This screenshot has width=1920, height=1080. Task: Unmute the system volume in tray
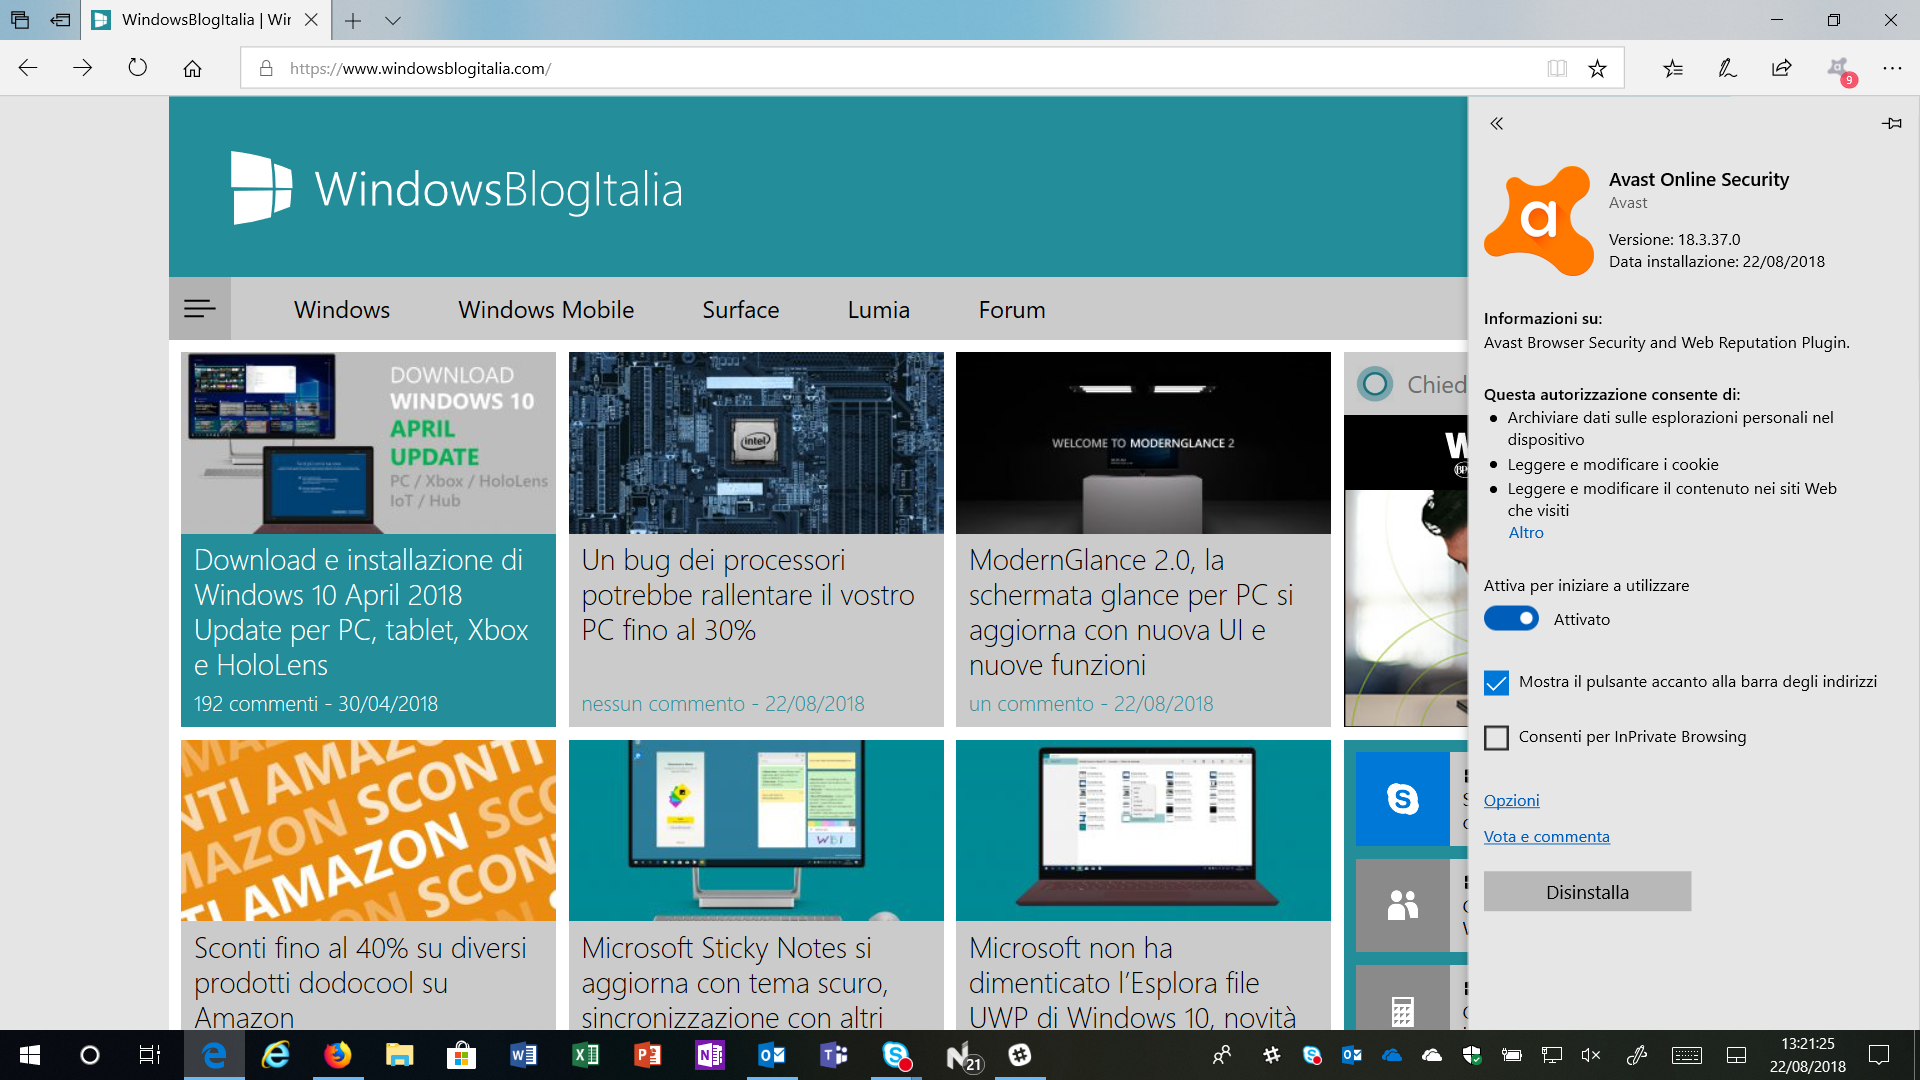(1591, 1055)
